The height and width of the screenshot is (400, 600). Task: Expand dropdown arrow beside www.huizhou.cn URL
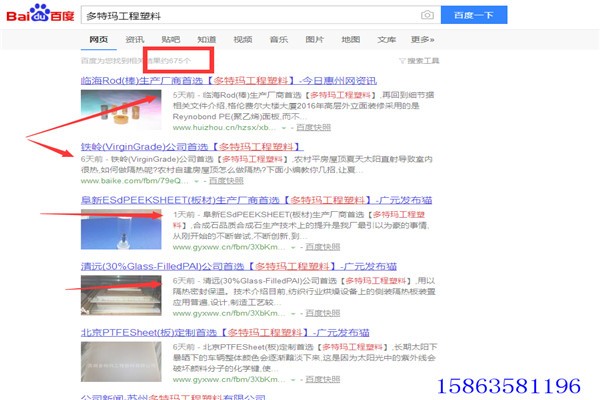(x=284, y=128)
